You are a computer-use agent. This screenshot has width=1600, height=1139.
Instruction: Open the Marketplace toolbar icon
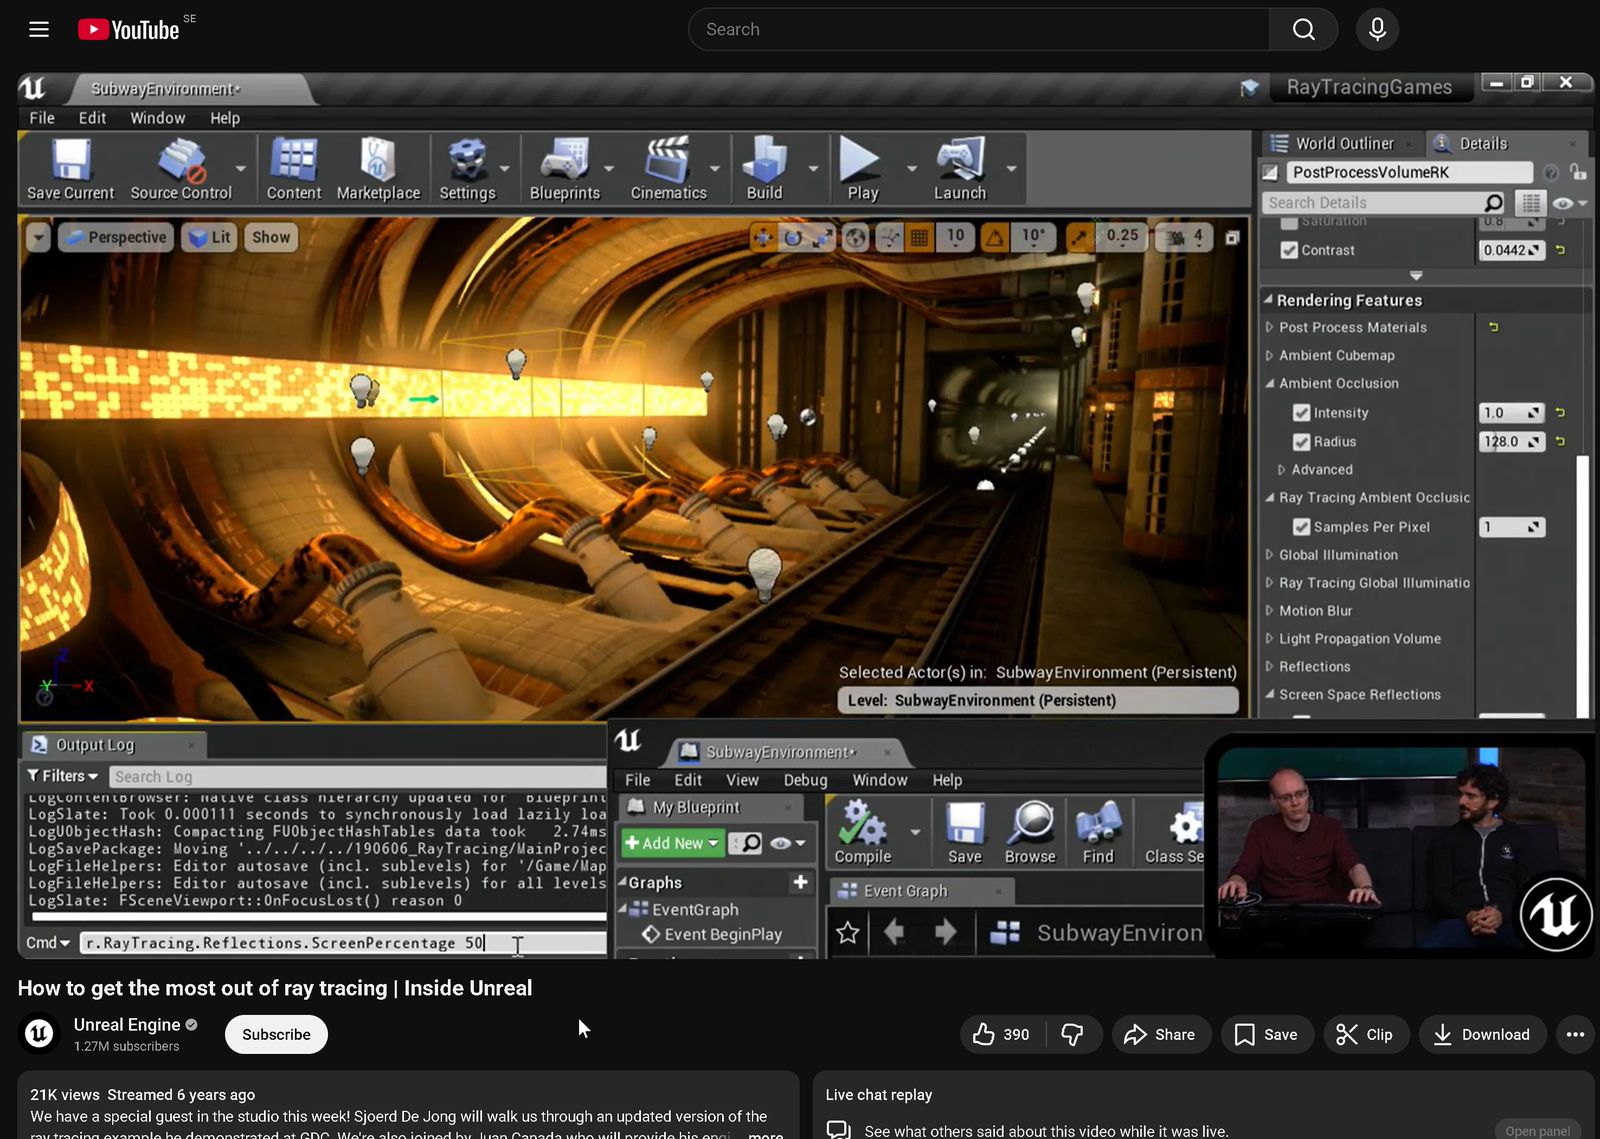378,162
